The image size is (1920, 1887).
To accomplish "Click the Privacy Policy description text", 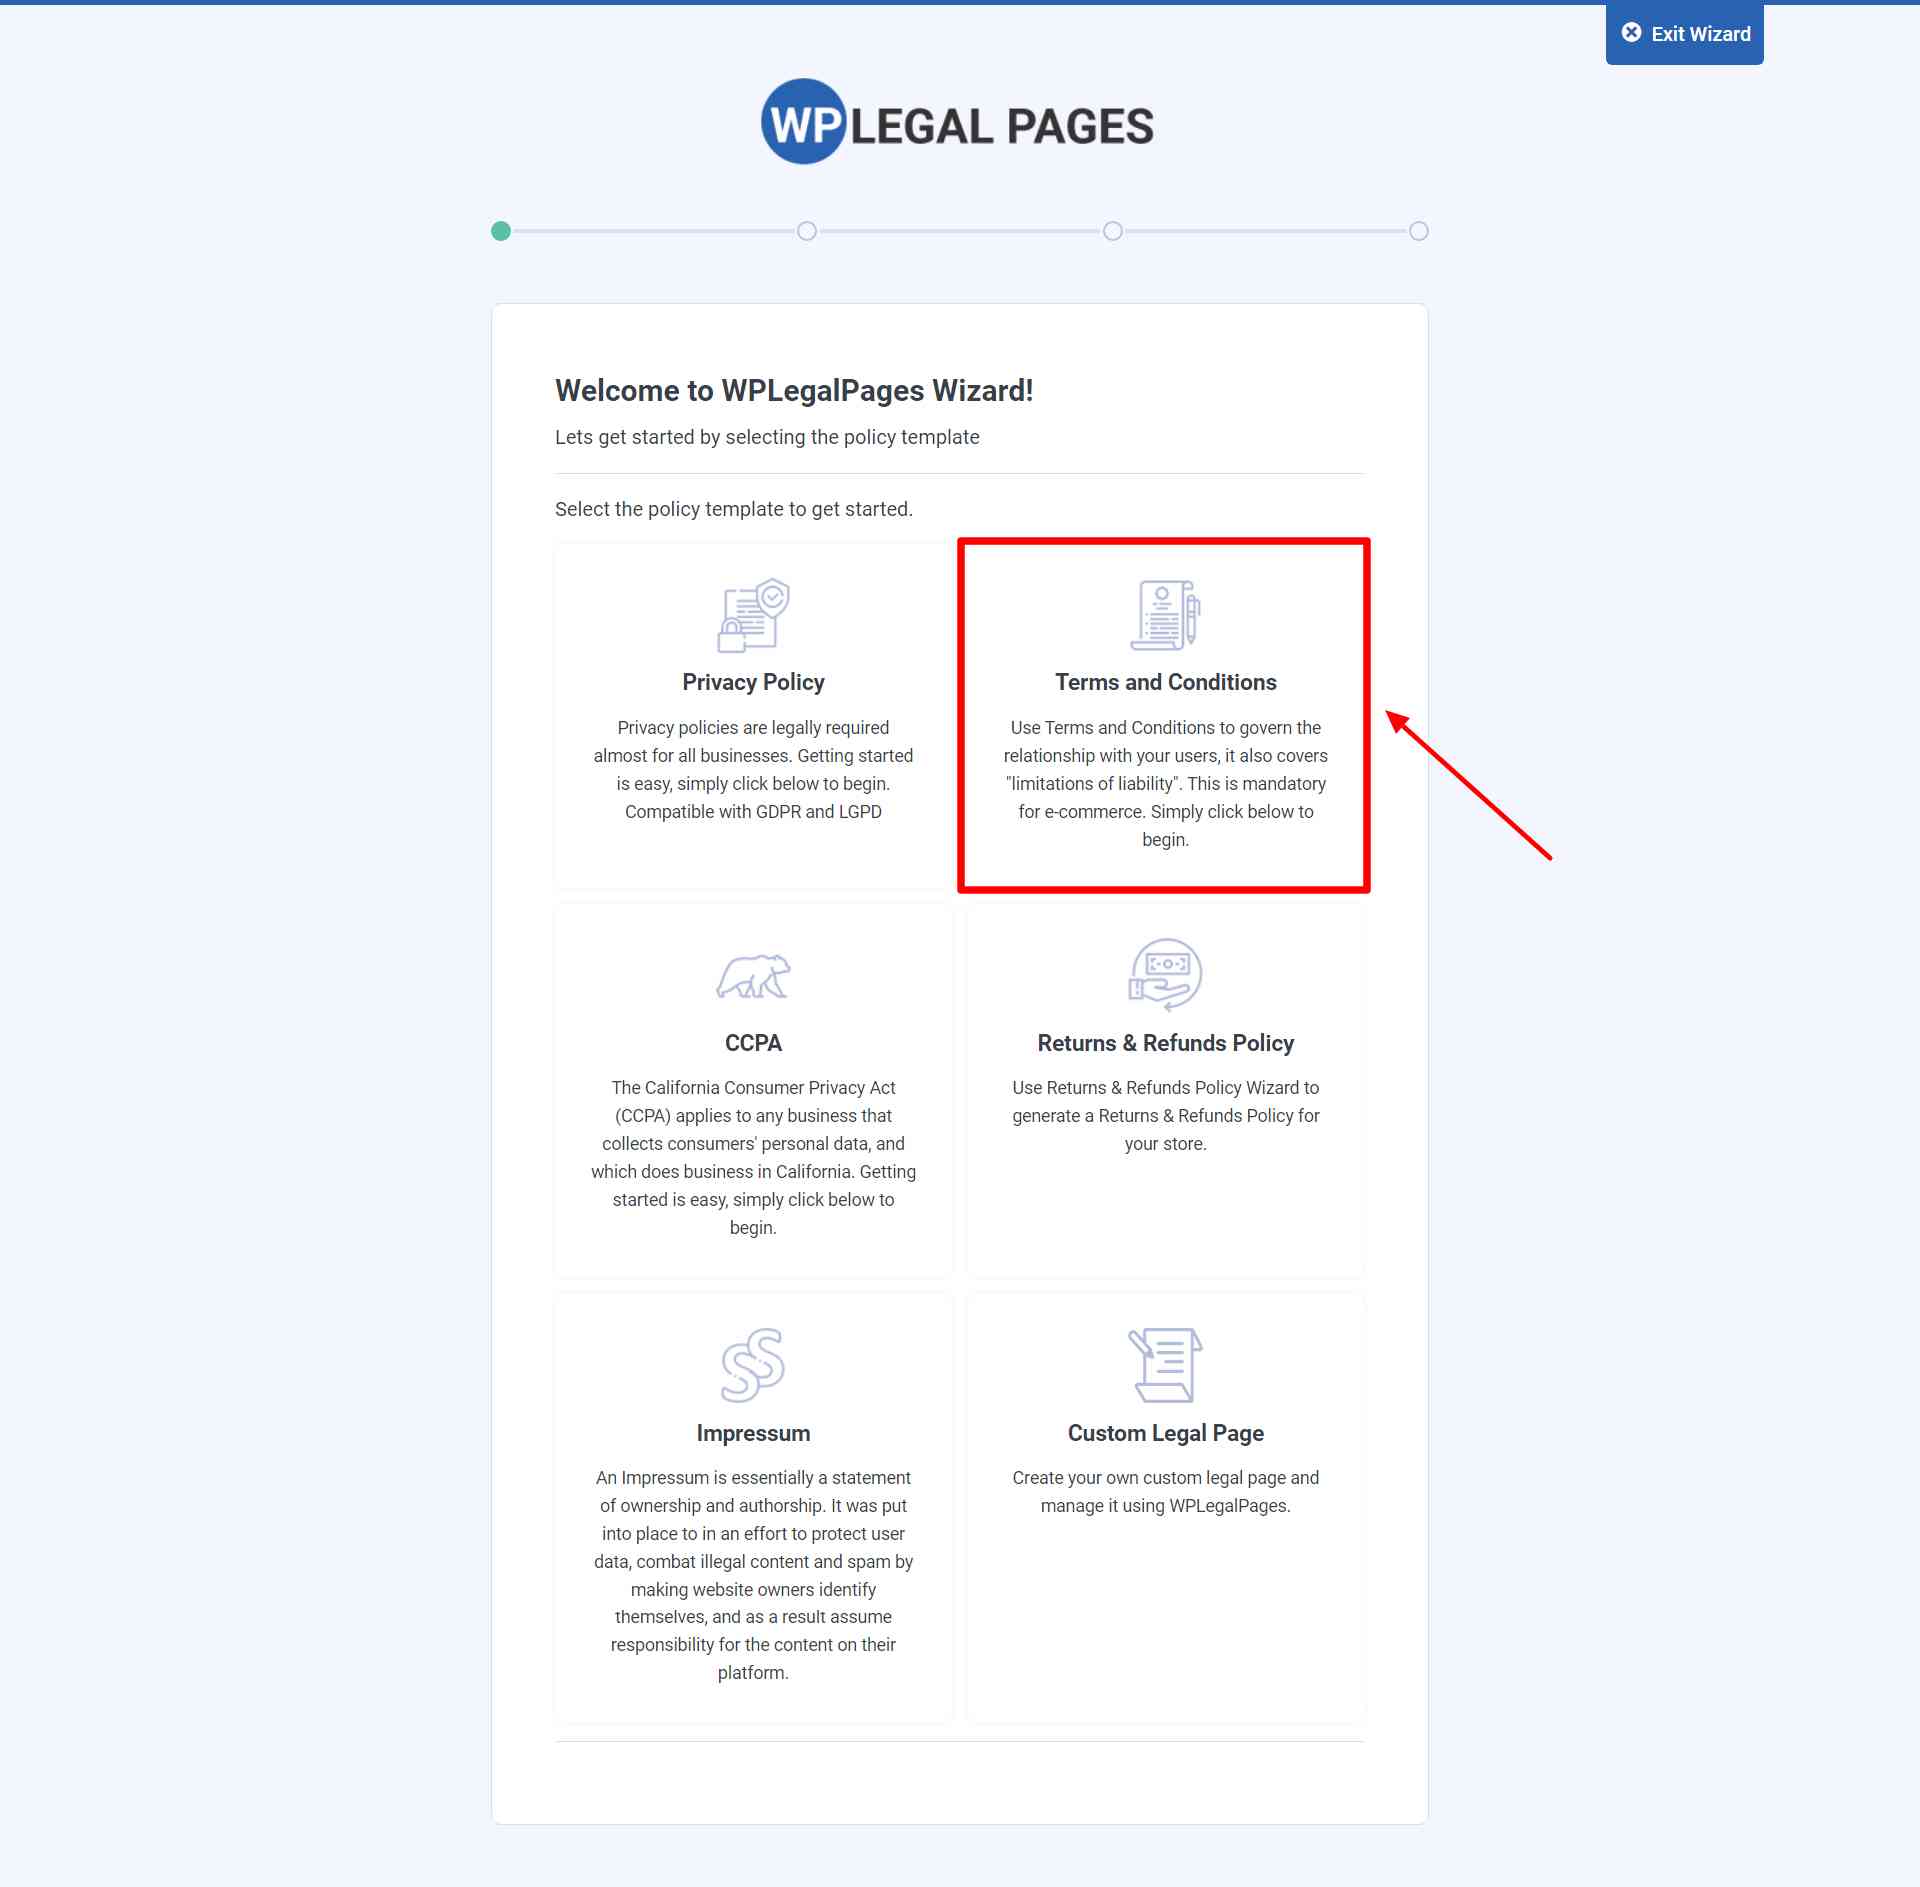I will 754,770.
